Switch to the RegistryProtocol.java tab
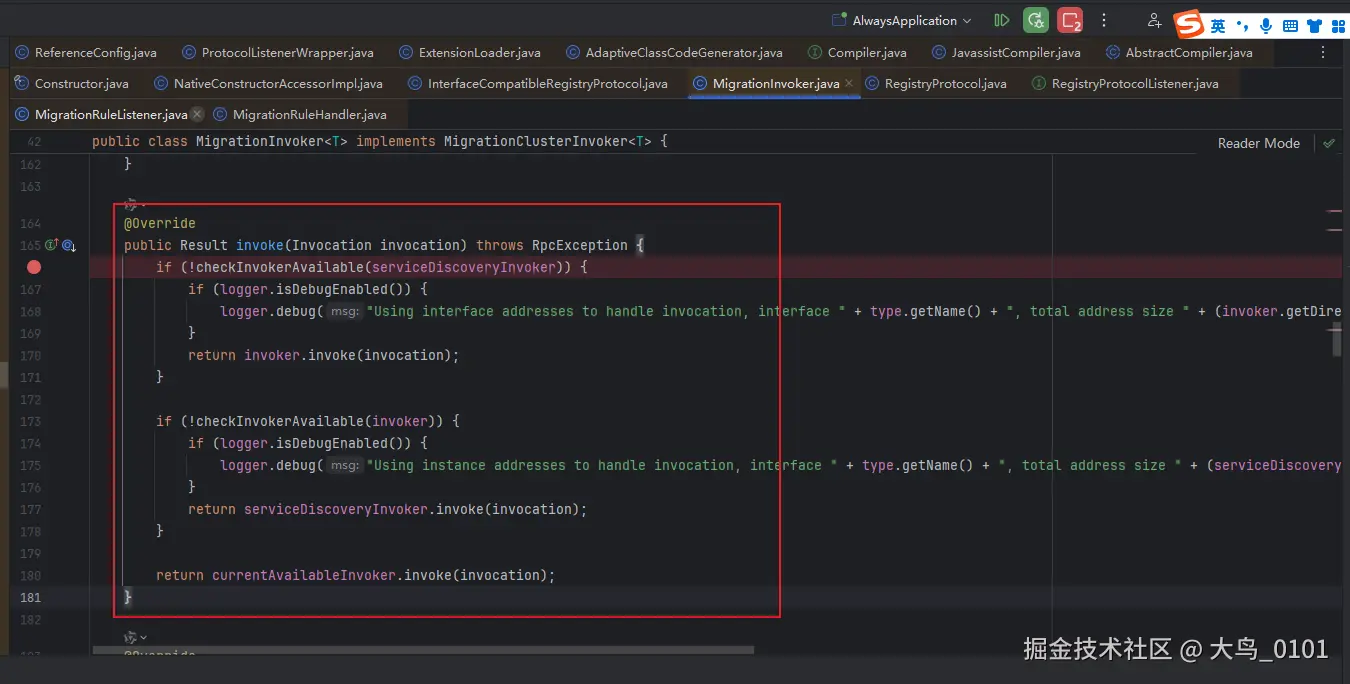 [x=935, y=83]
